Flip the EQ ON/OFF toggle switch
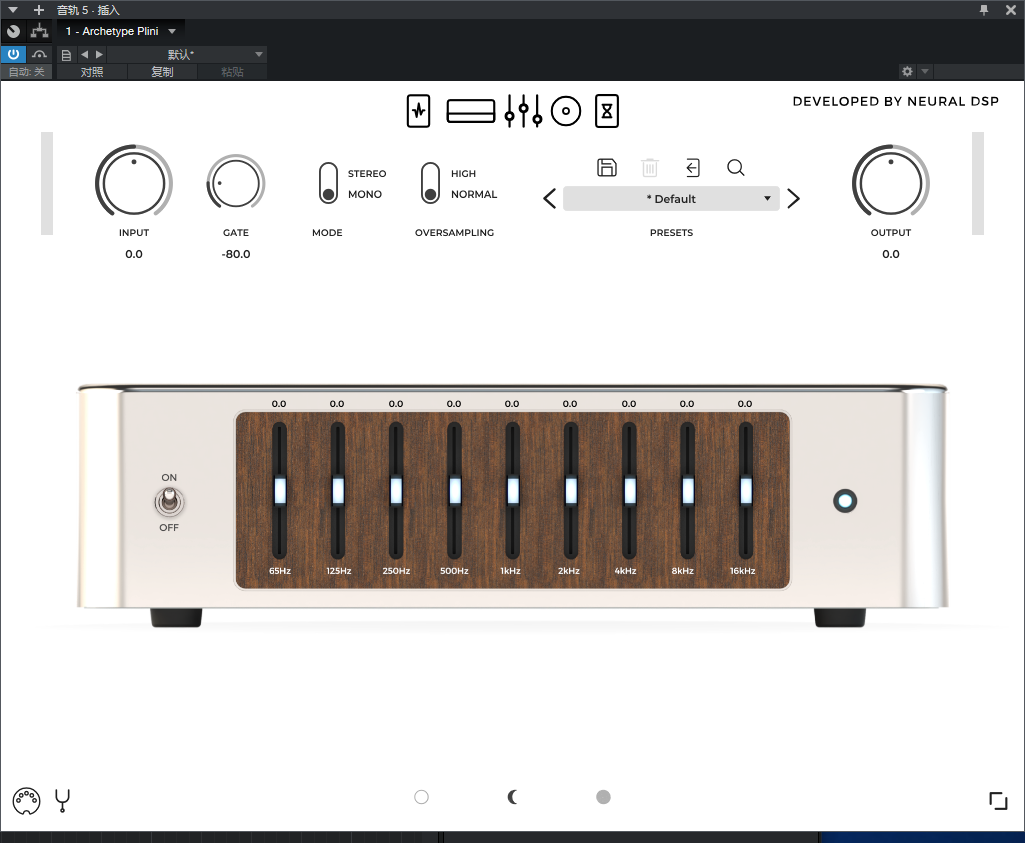Viewport: 1025px width, 843px height. click(x=169, y=502)
